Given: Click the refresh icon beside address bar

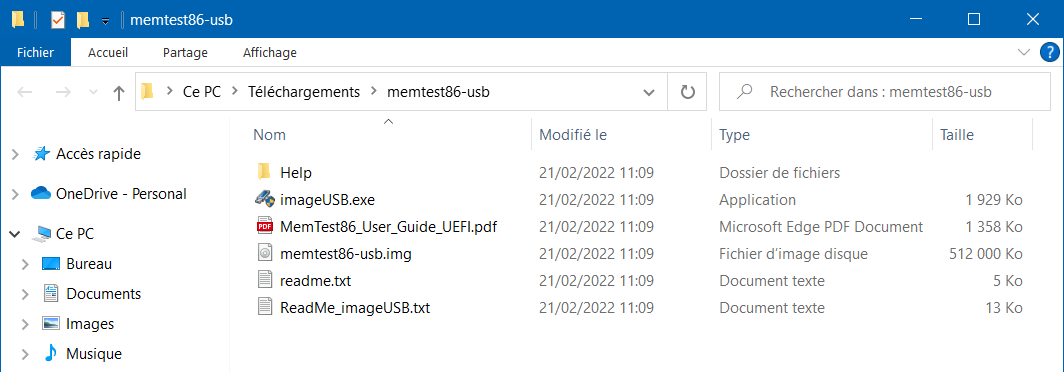Looking at the screenshot, I should pos(688,92).
